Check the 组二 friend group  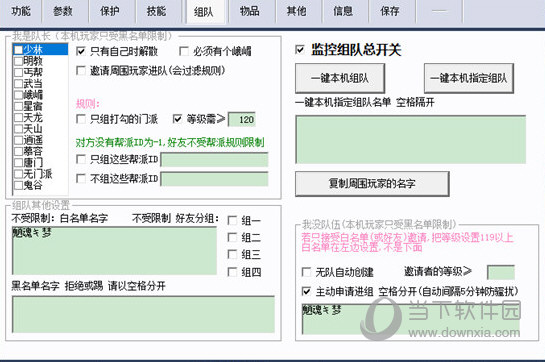coord(232,238)
